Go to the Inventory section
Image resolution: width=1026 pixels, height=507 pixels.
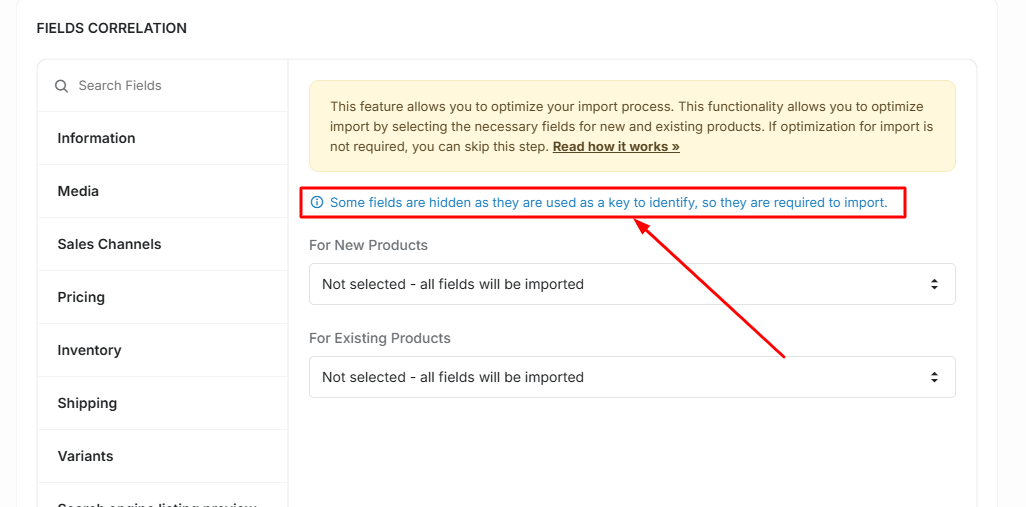162,350
